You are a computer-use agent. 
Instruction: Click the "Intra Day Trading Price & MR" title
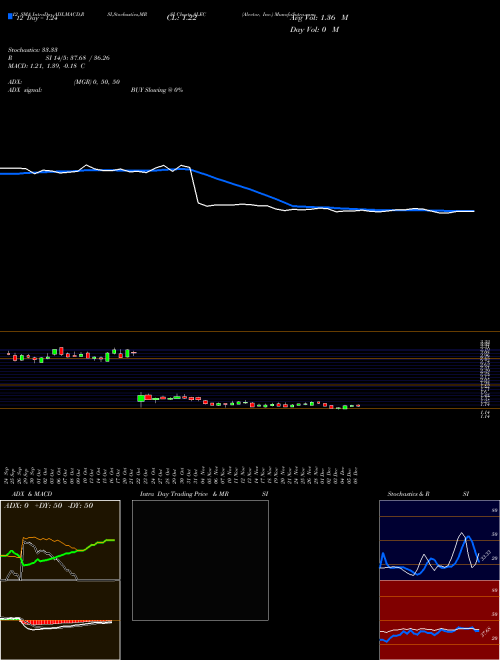pyautogui.click(x=184, y=494)
